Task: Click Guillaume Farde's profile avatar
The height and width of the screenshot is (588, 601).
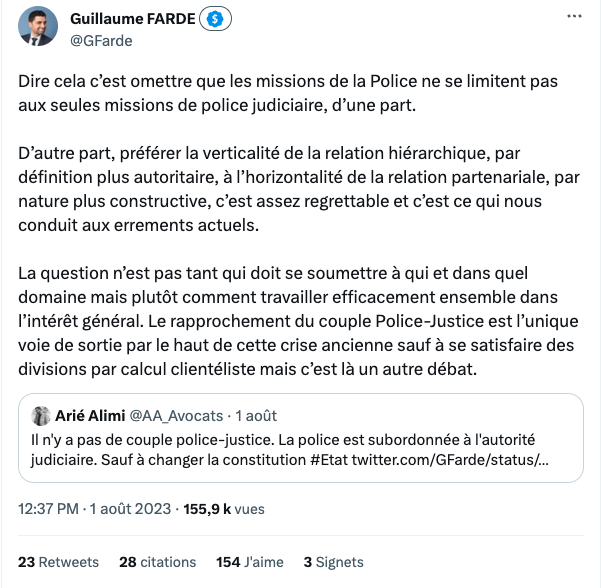Action: 37,29
